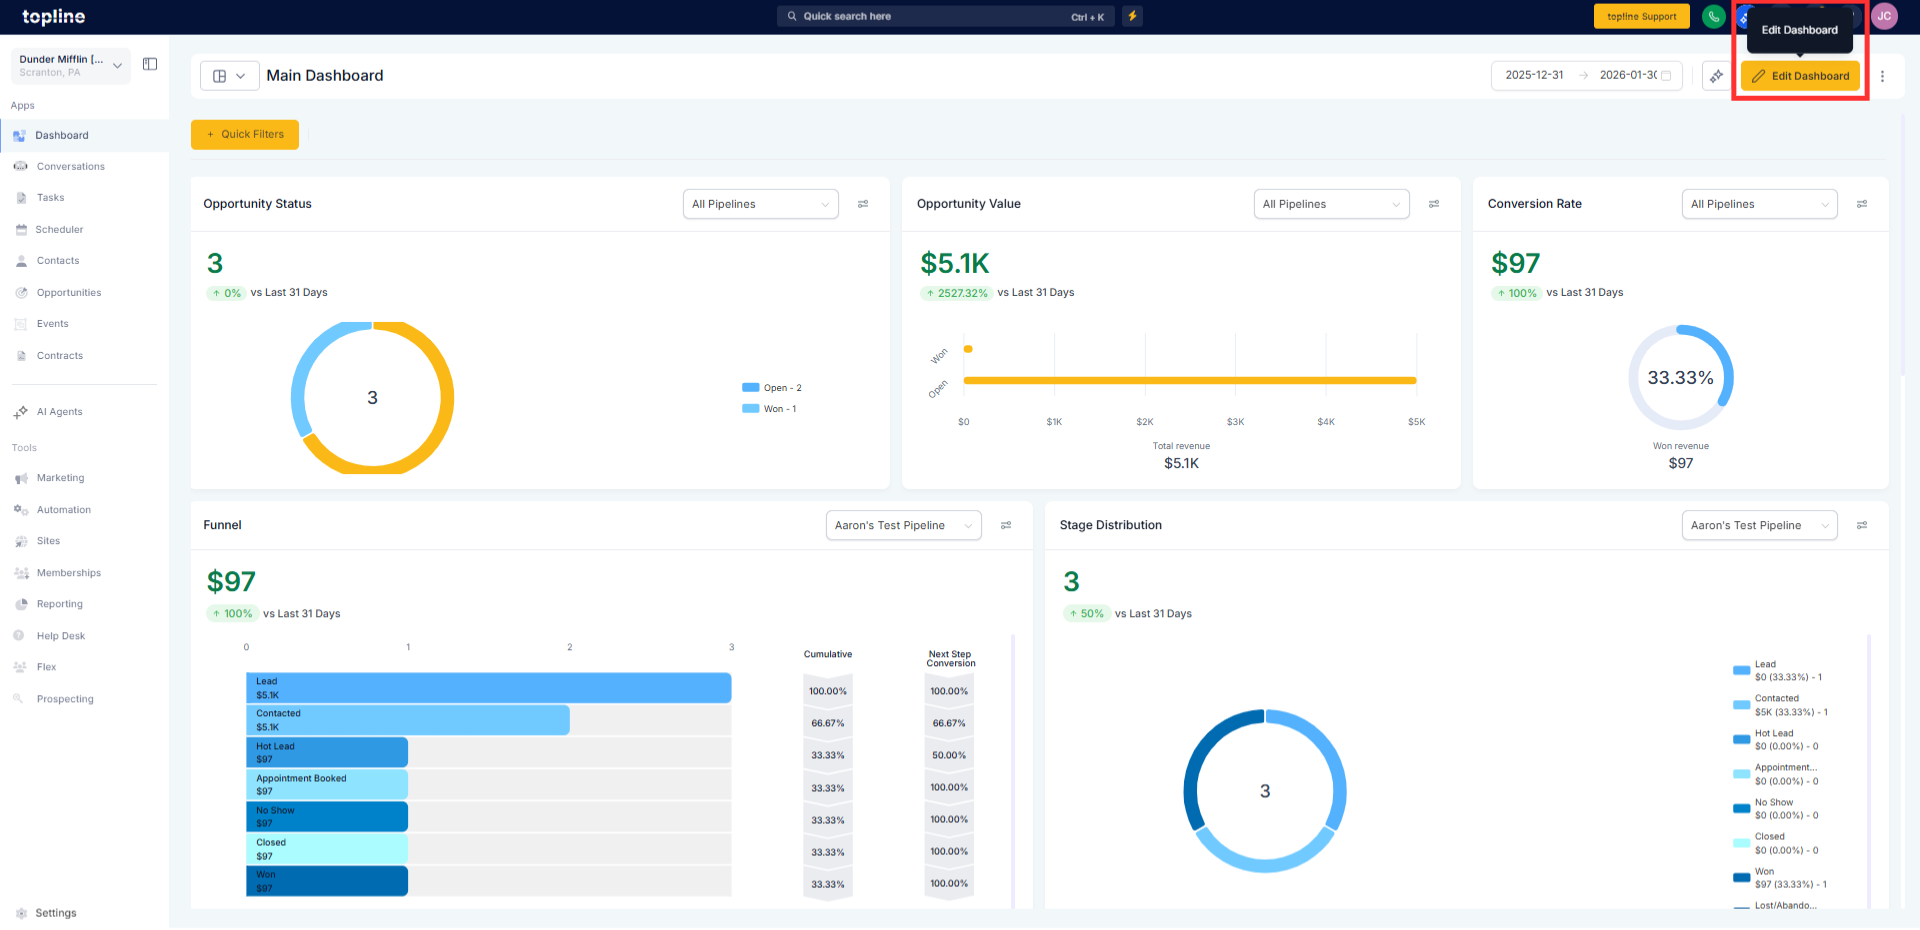Open Funnel widget filter settings icon
This screenshot has width=1920, height=930.
click(x=1006, y=525)
